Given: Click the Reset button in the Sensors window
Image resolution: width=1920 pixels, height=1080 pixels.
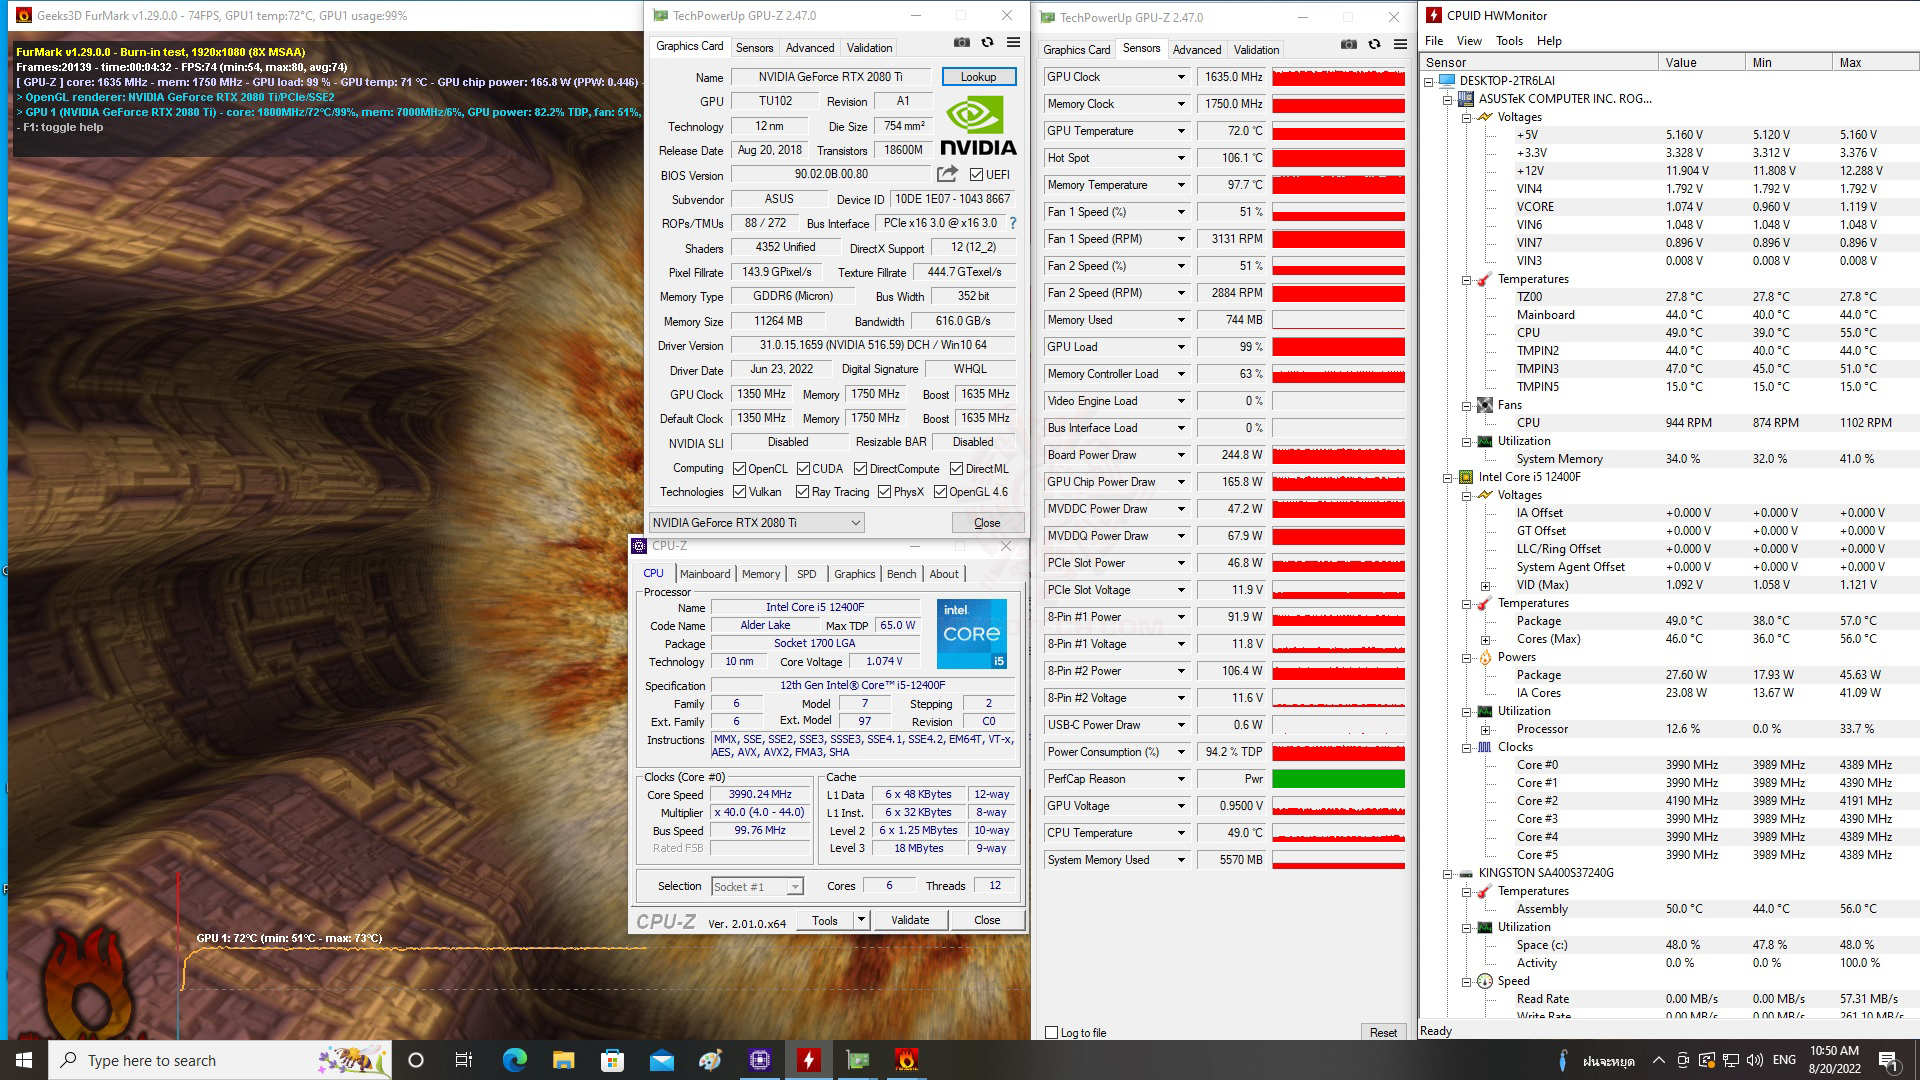Looking at the screenshot, I should point(1383,1033).
